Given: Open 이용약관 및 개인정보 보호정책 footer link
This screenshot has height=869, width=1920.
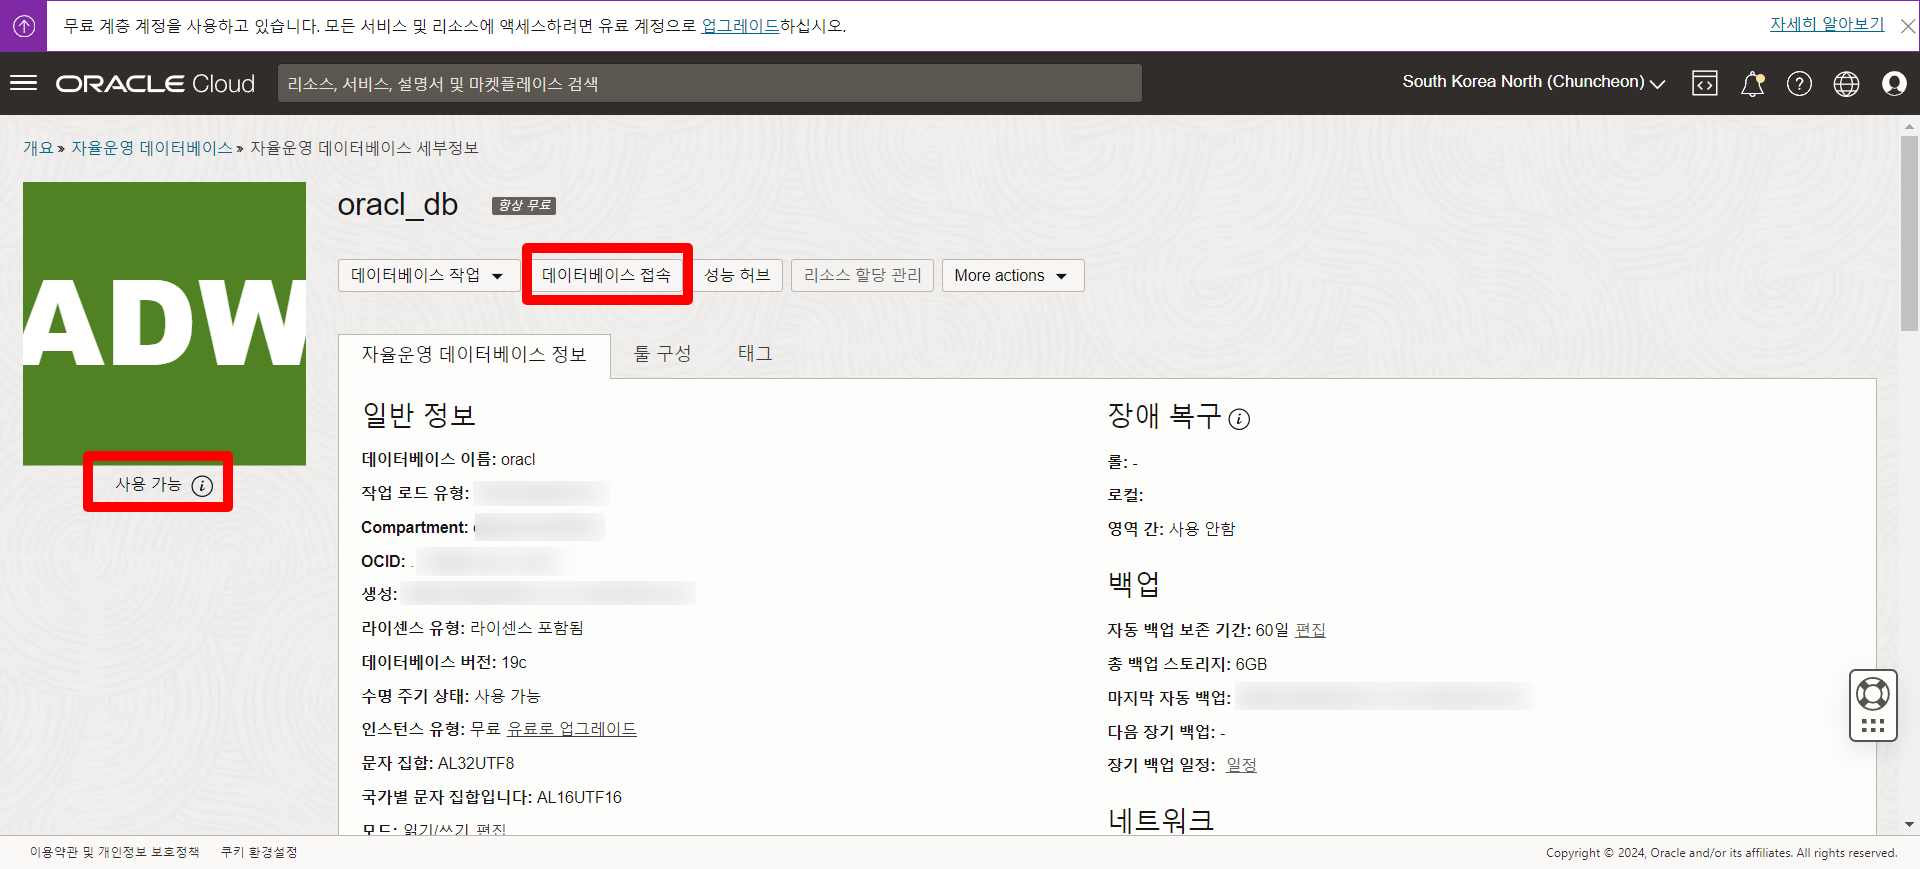Looking at the screenshot, I should coord(114,852).
